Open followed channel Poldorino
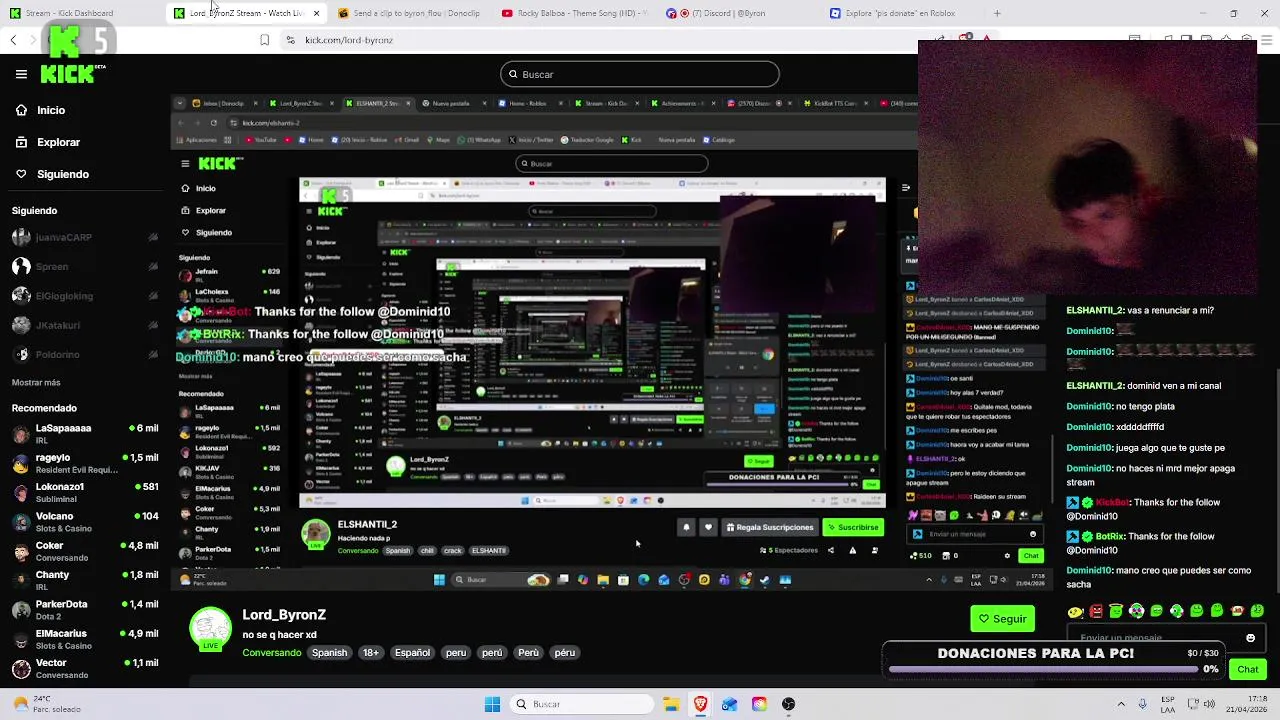Image resolution: width=1280 pixels, height=720 pixels. 85,354
